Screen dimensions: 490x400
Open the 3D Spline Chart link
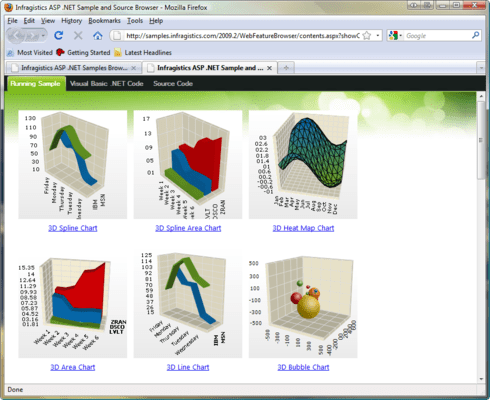point(73,228)
